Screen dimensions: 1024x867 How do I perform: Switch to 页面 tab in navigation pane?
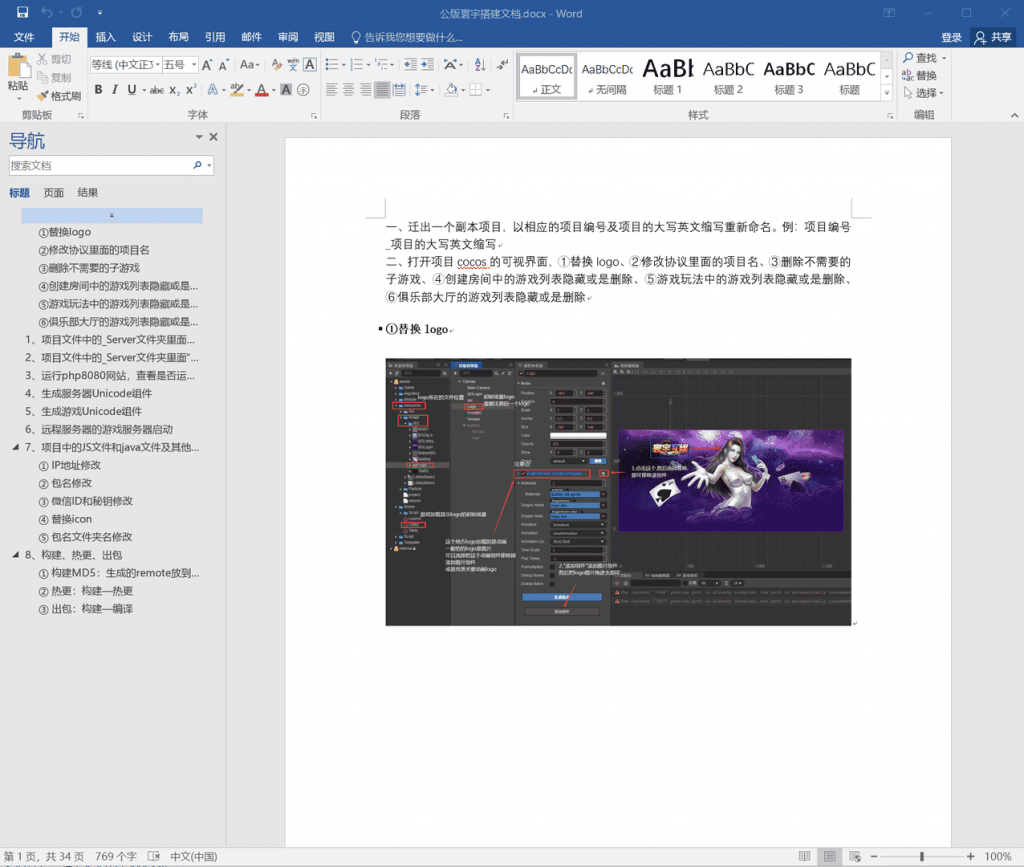click(53, 193)
